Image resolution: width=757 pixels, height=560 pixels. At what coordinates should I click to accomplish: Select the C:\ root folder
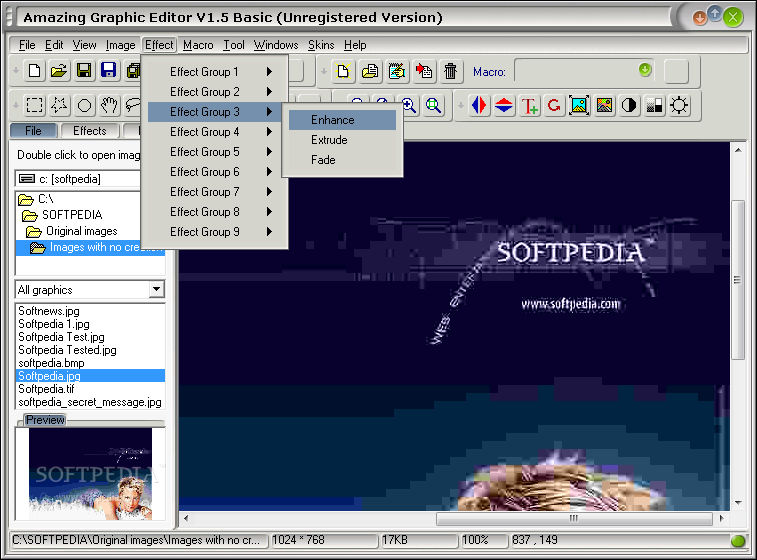[x=36, y=199]
